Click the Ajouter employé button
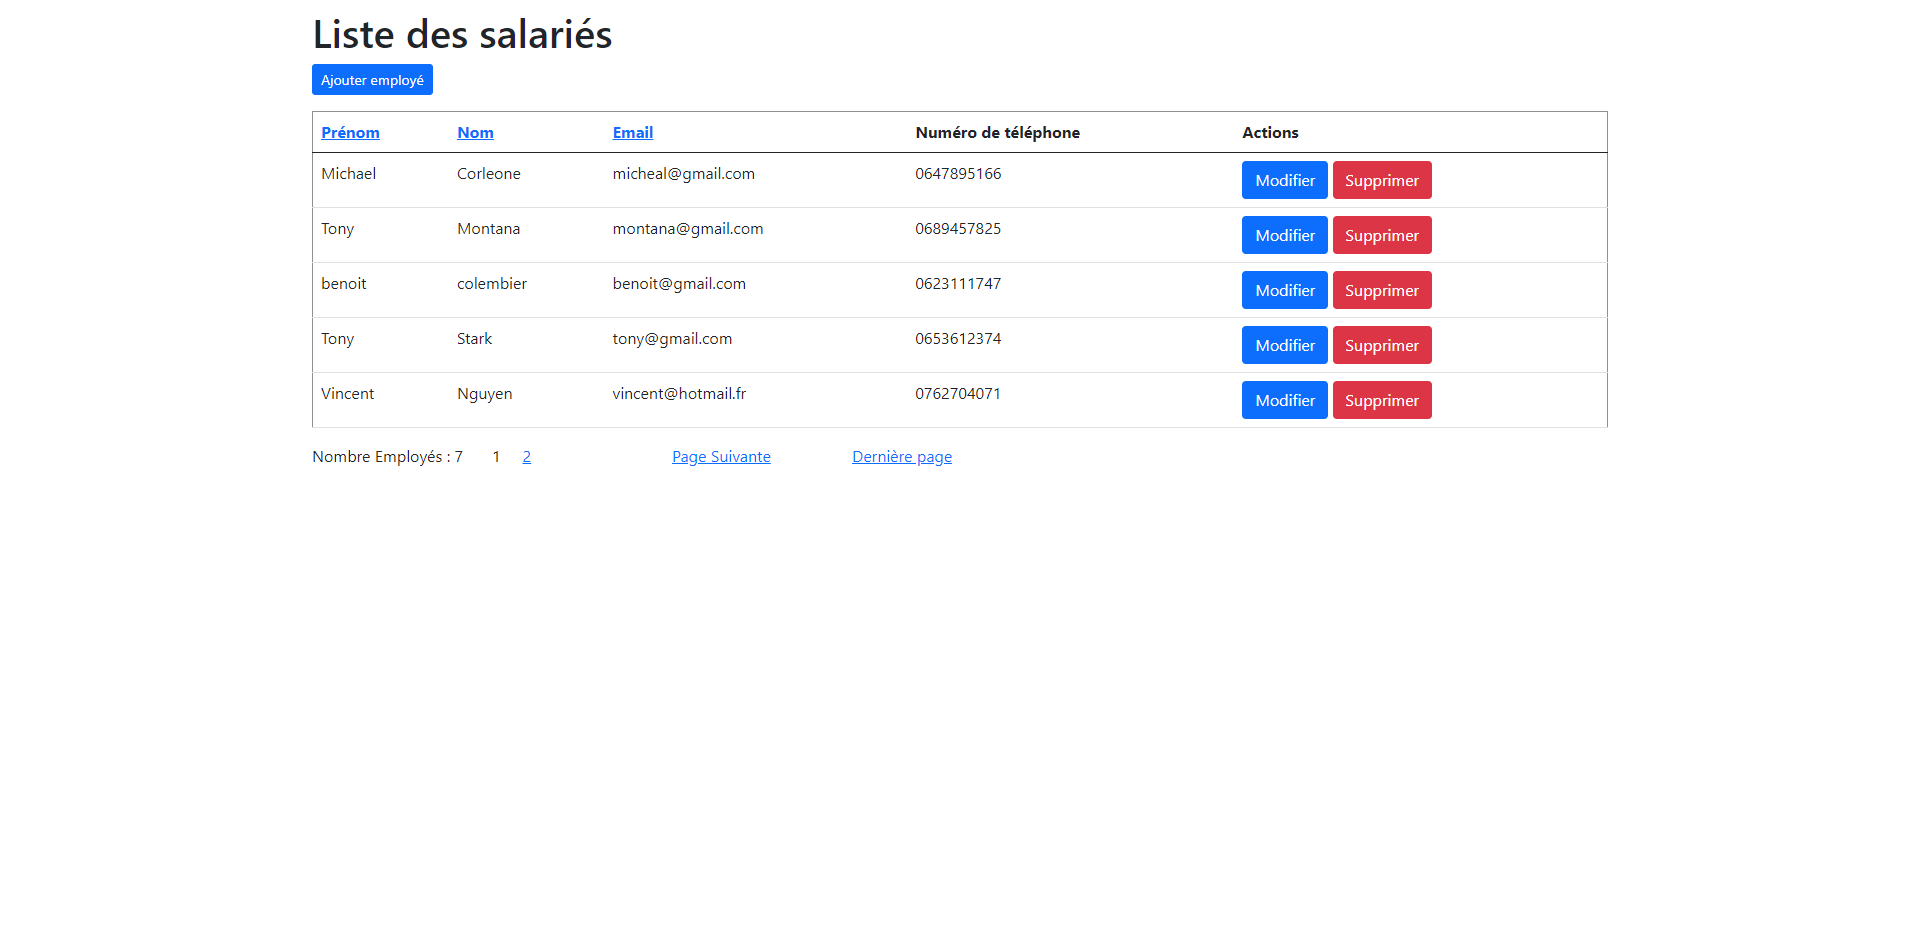1918x936 pixels. coord(372,80)
